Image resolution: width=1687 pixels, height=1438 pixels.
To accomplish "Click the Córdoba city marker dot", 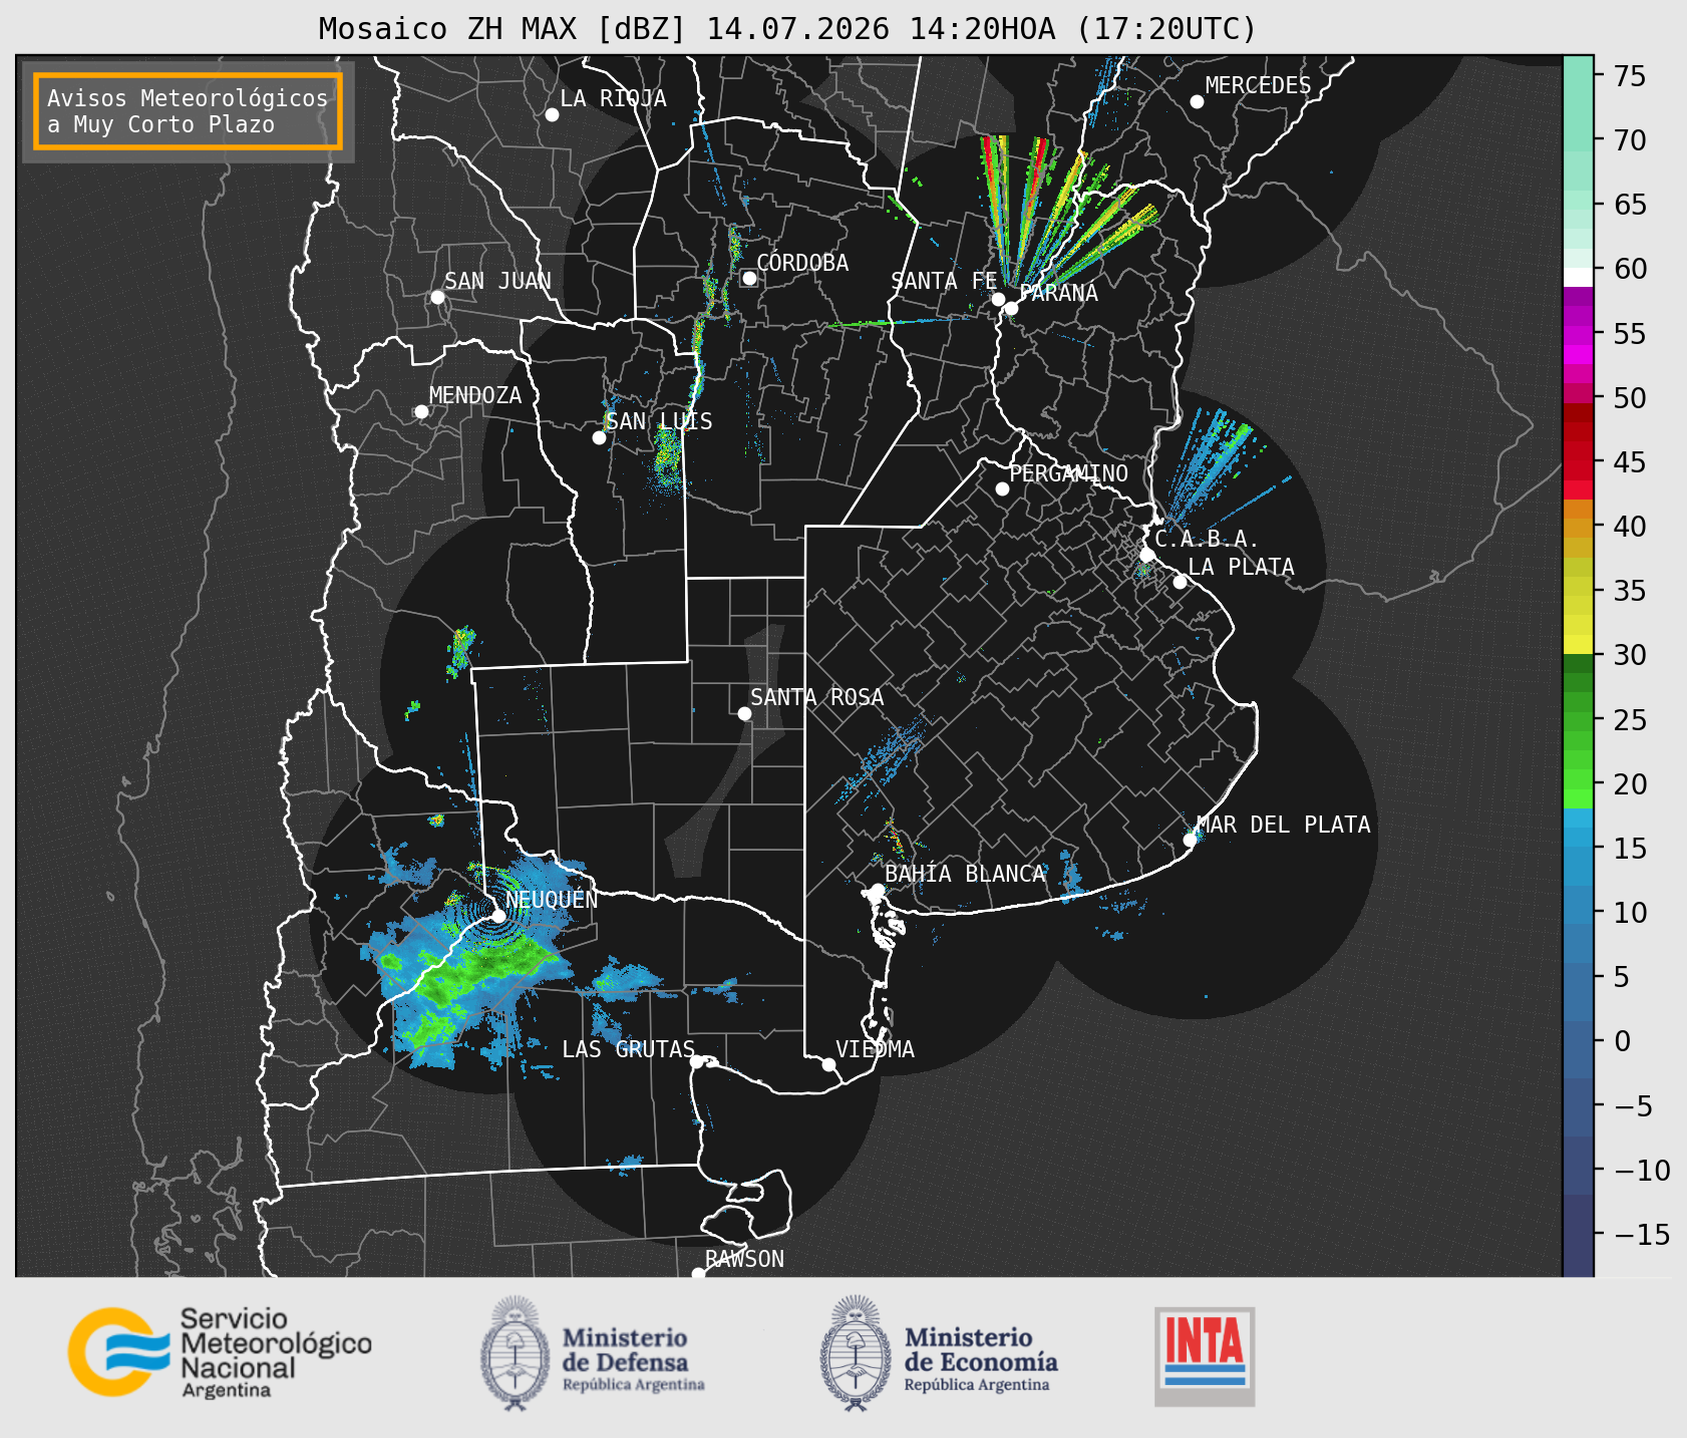I will coord(749,278).
